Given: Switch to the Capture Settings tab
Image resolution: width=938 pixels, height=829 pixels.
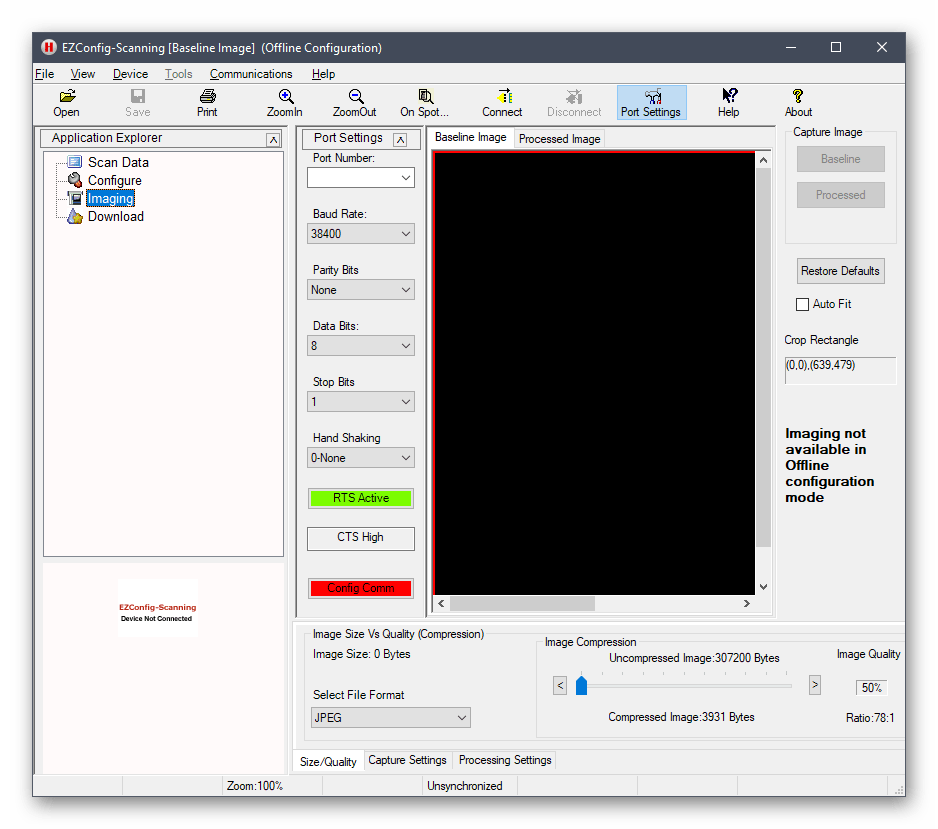Looking at the screenshot, I should [407, 760].
